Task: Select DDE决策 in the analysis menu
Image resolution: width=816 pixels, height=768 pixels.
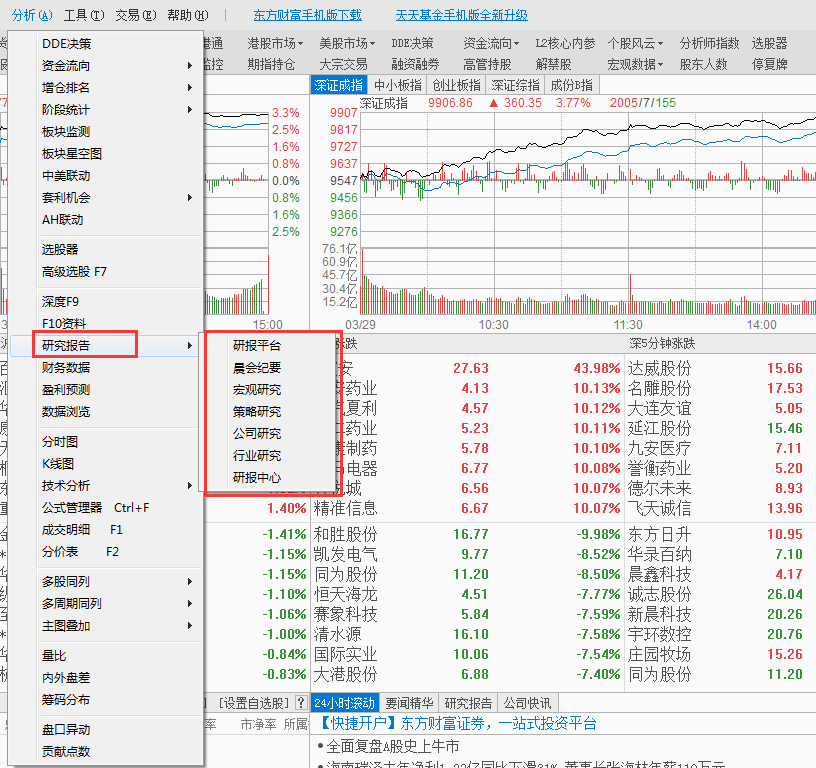Action: pos(67,44)
